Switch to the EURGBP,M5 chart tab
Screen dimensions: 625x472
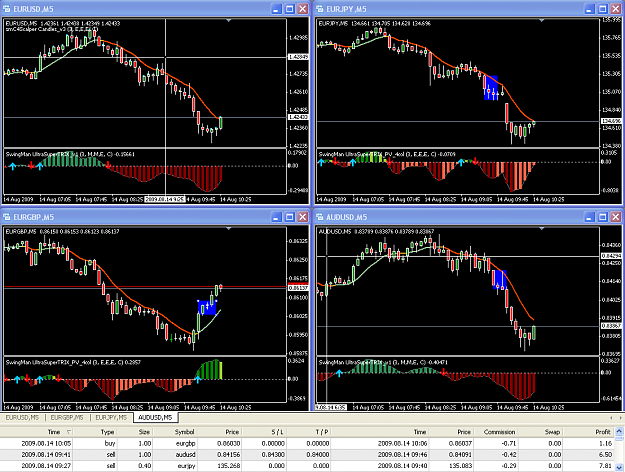(x=67, y=417)
